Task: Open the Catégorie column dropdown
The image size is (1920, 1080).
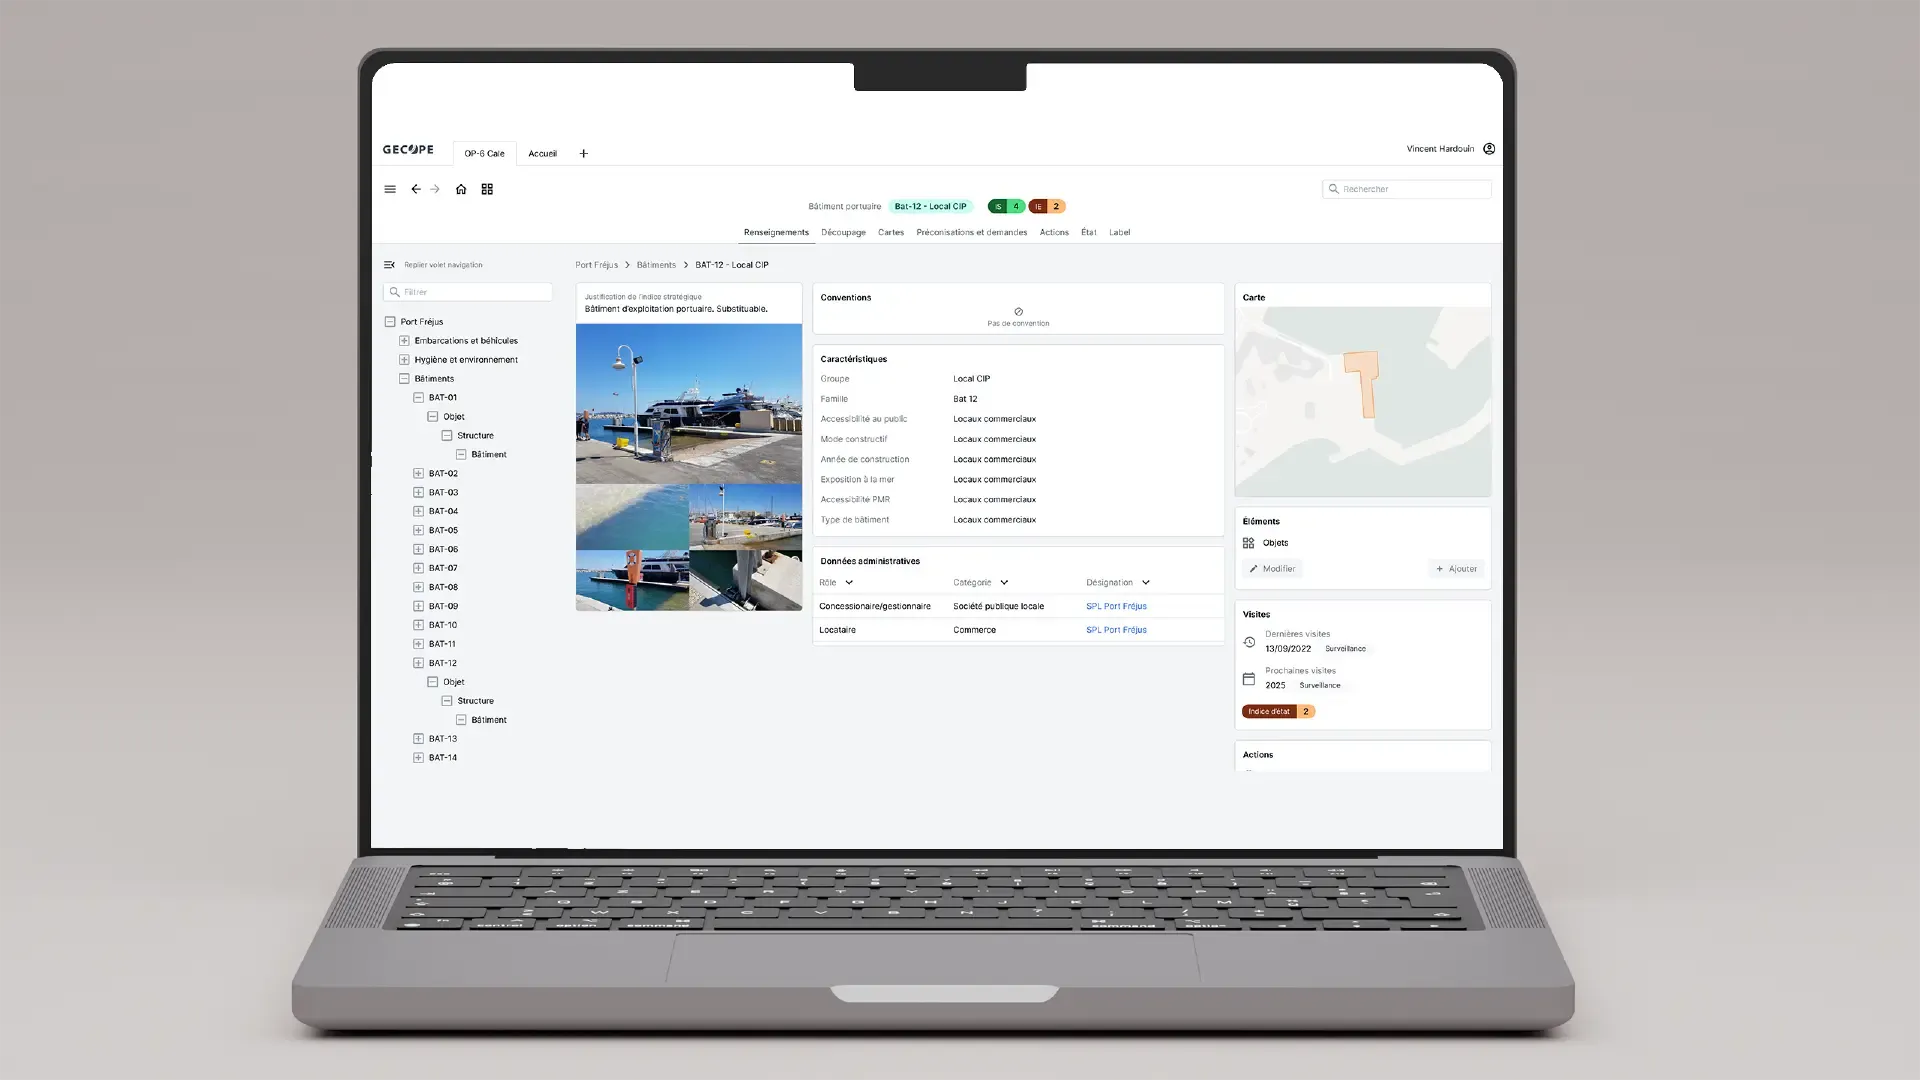Action: coord(1004,583)
